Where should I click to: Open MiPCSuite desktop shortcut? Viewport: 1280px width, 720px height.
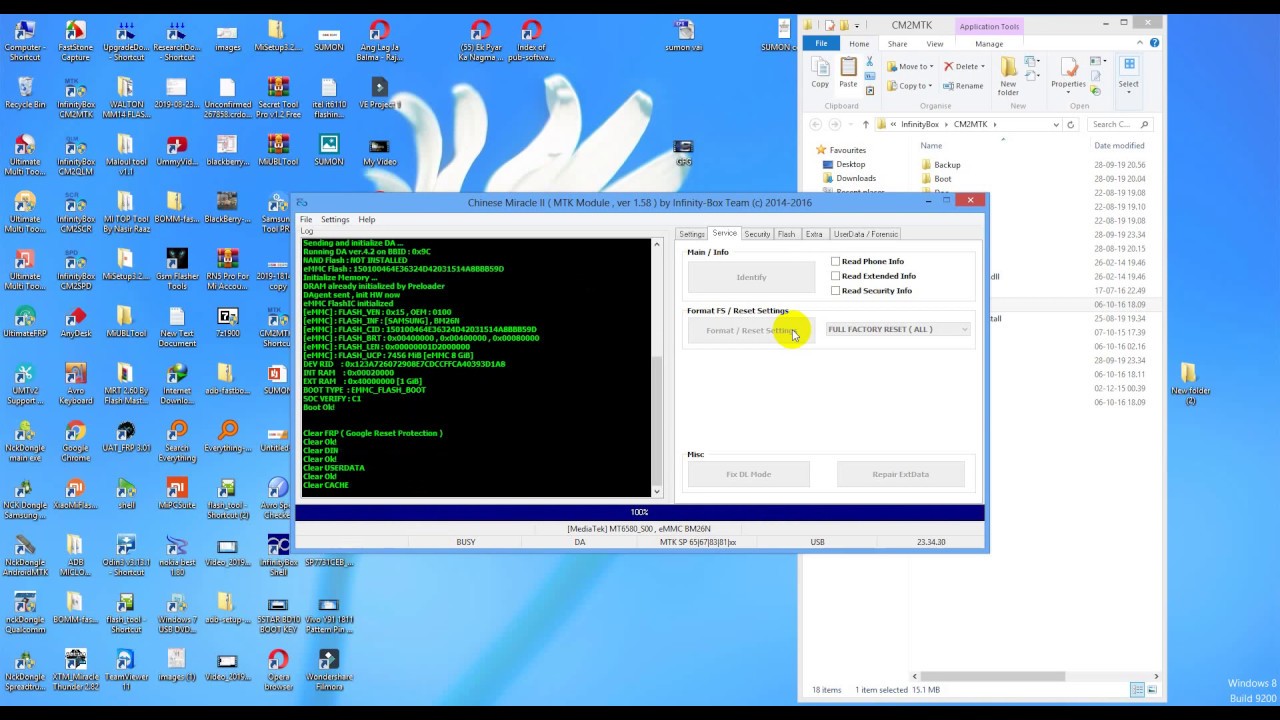(x=177, y=493)
